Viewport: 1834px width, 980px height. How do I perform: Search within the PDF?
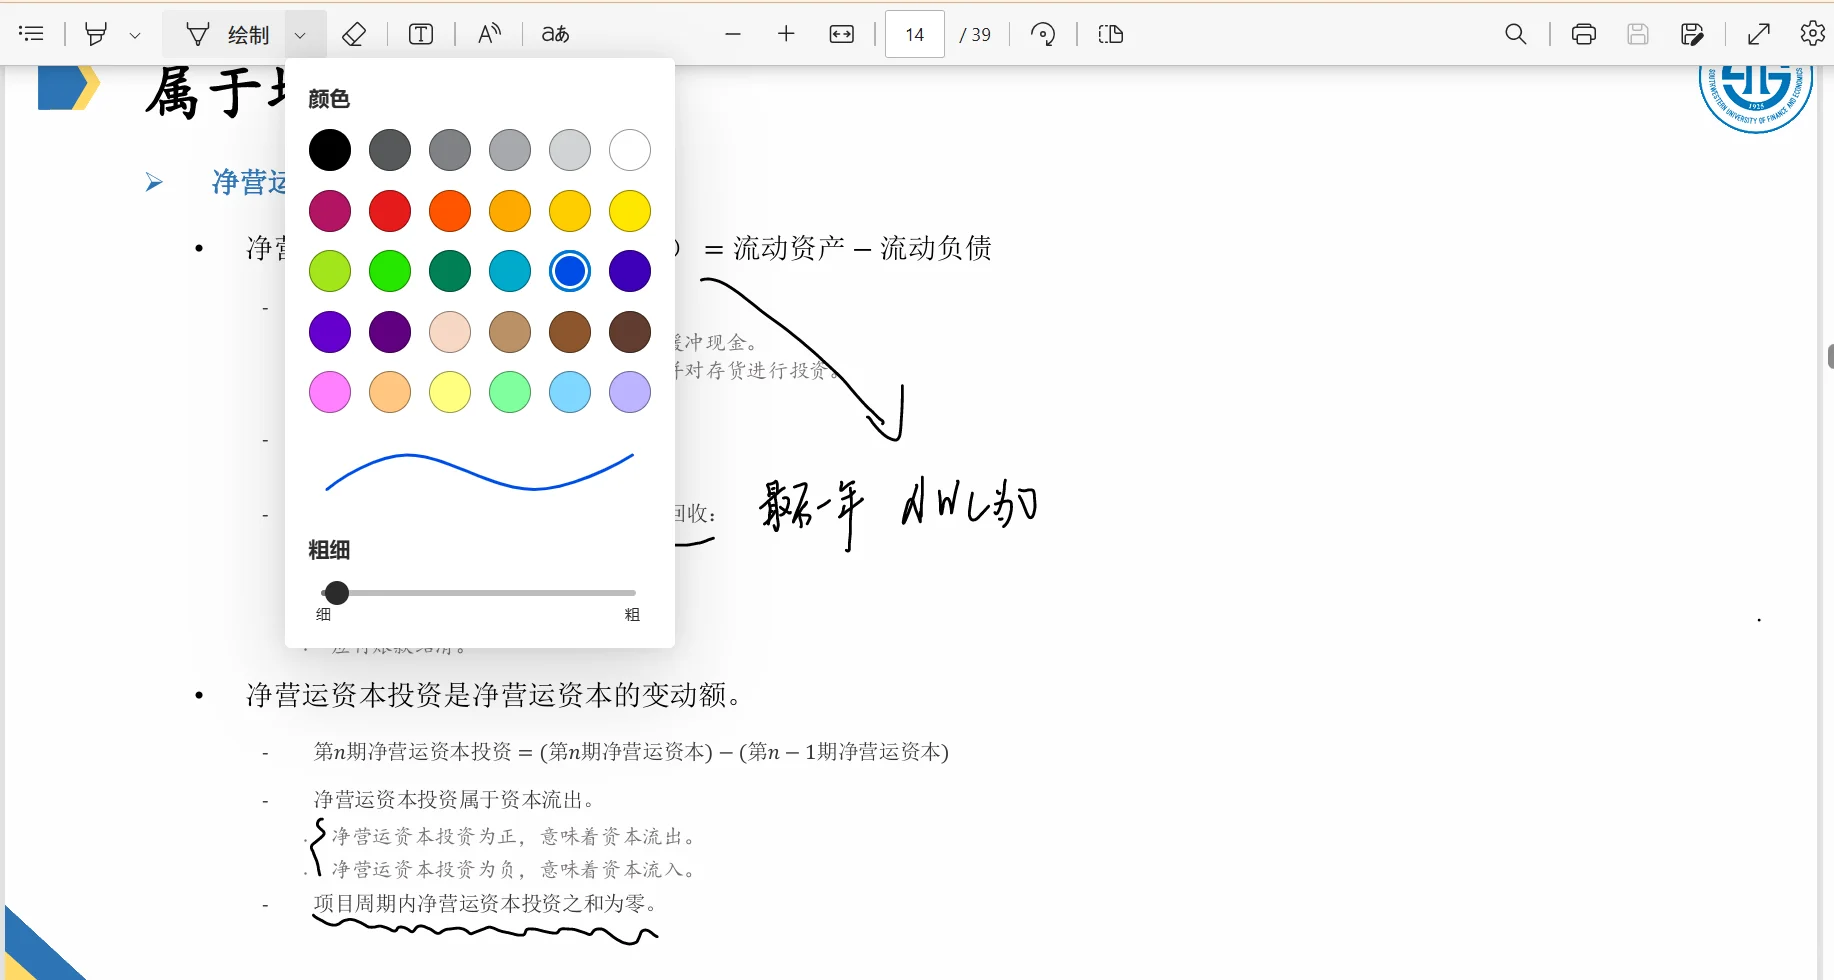click(x=1515, y=33)
